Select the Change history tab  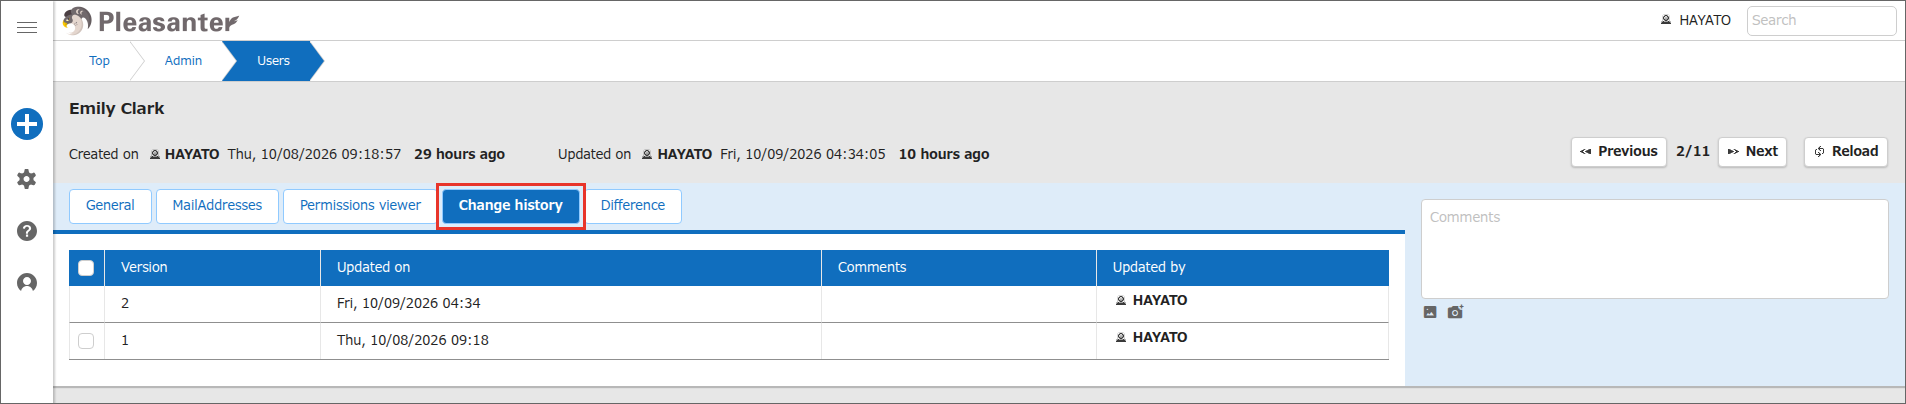pos(511,206)
